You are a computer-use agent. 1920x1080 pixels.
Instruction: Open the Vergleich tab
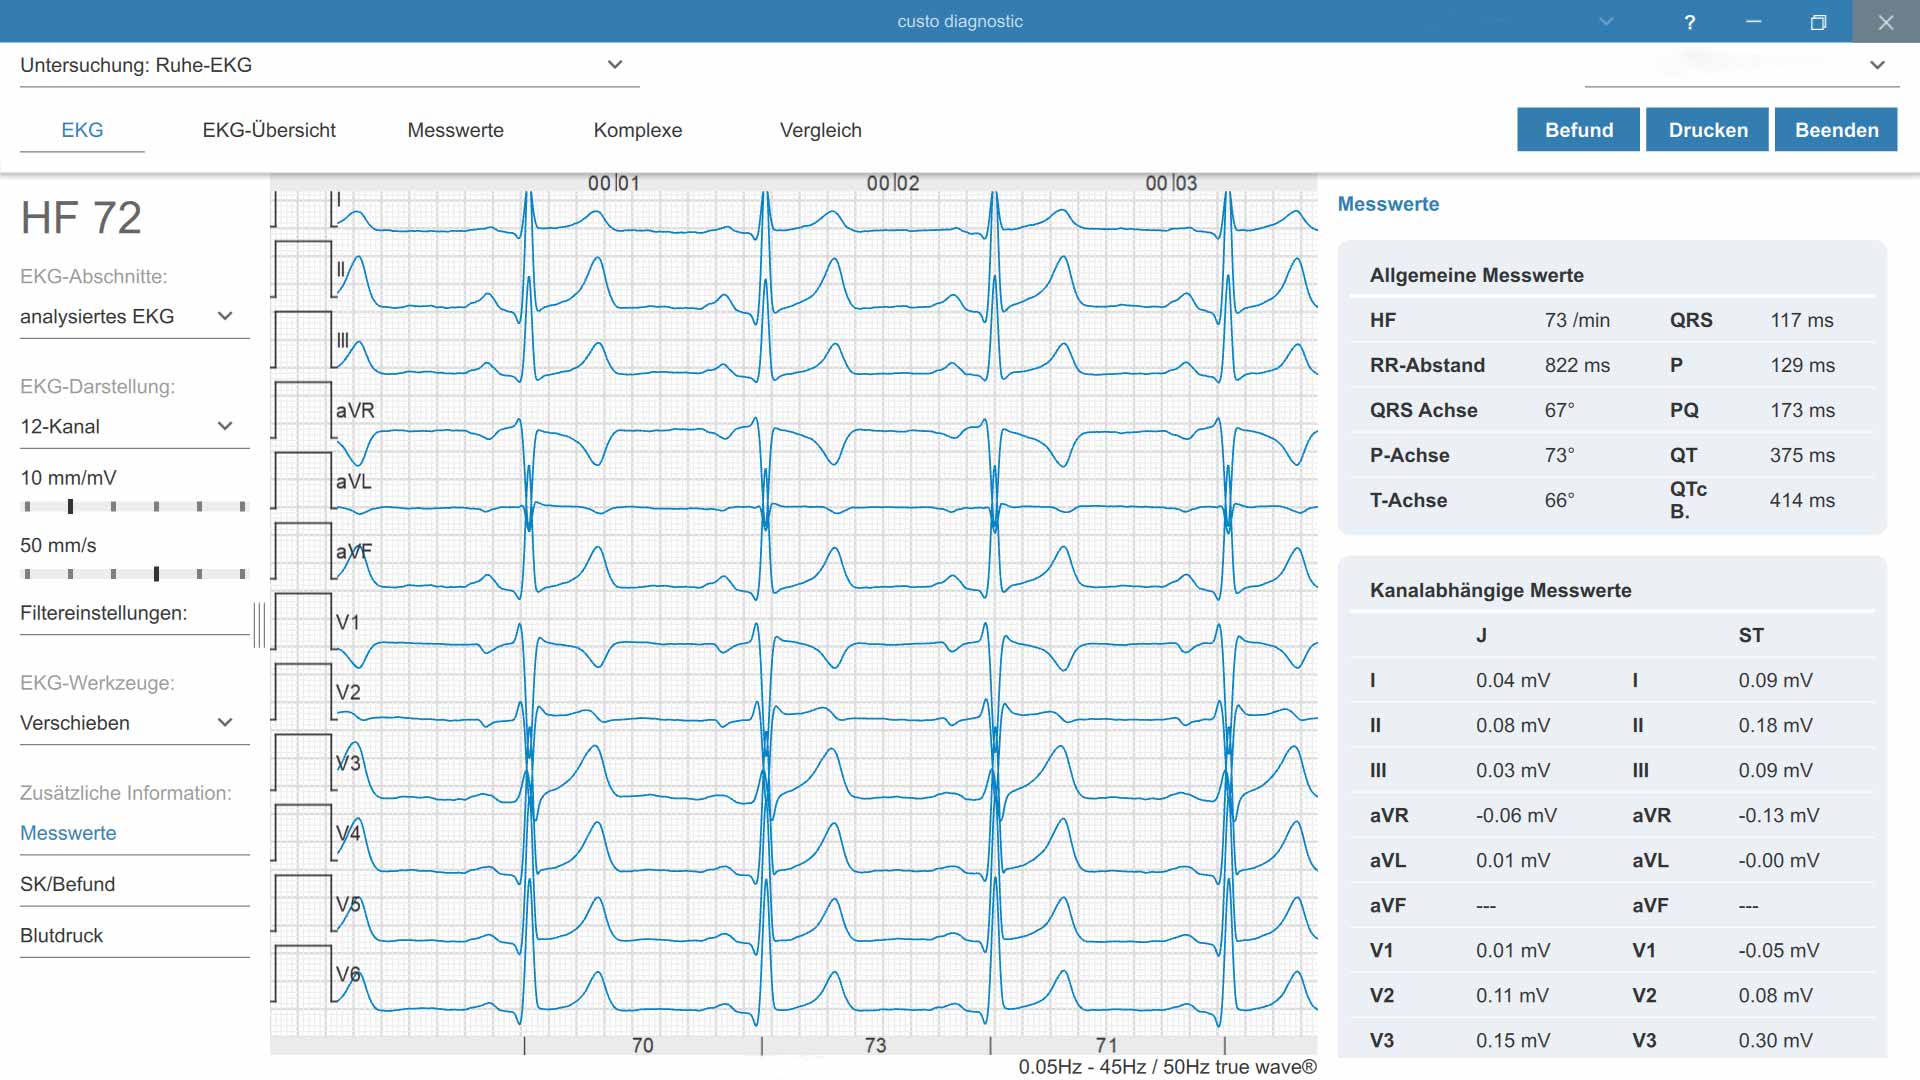point(821,130)
